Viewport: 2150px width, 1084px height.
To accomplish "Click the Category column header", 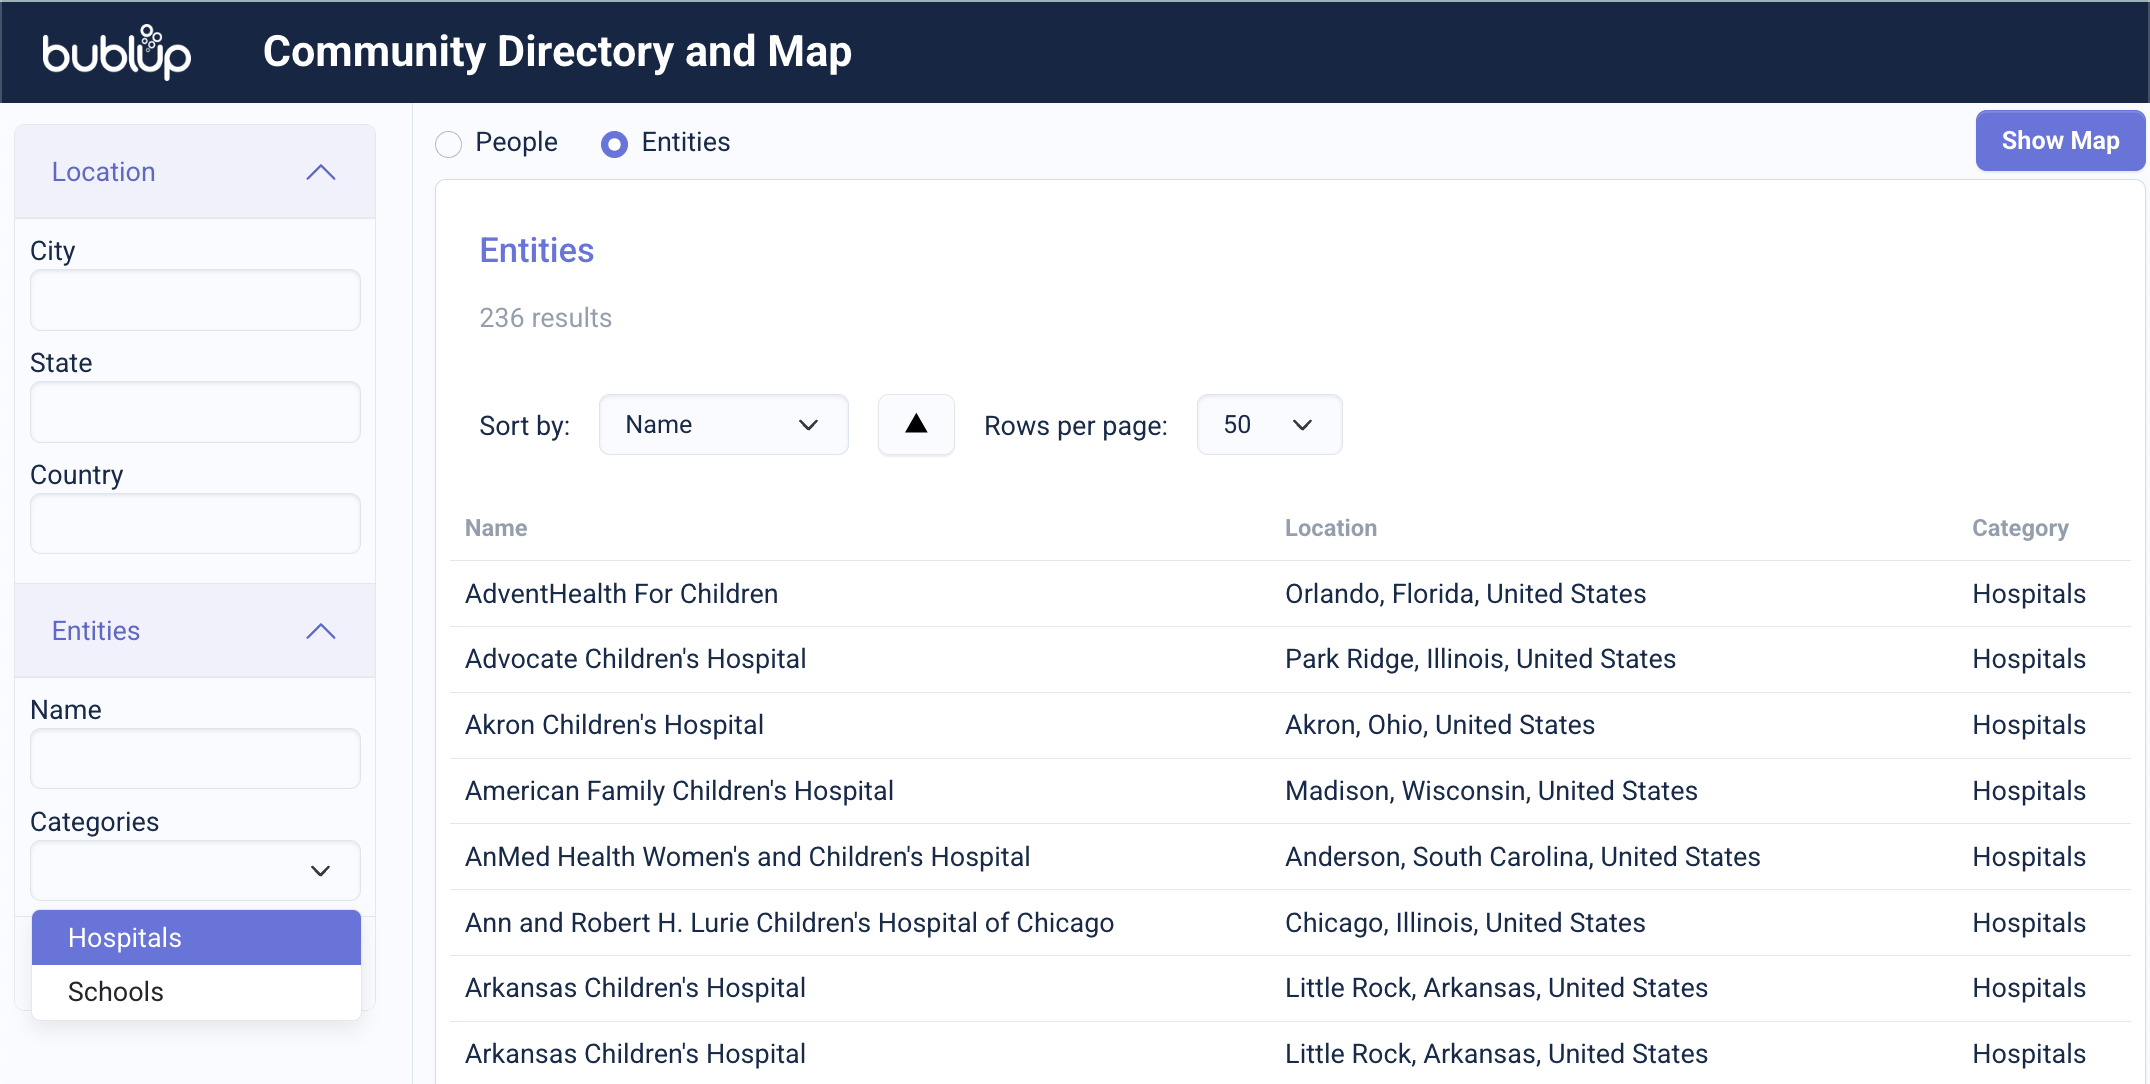I will pyautogui.click(x=2020, y=528).
